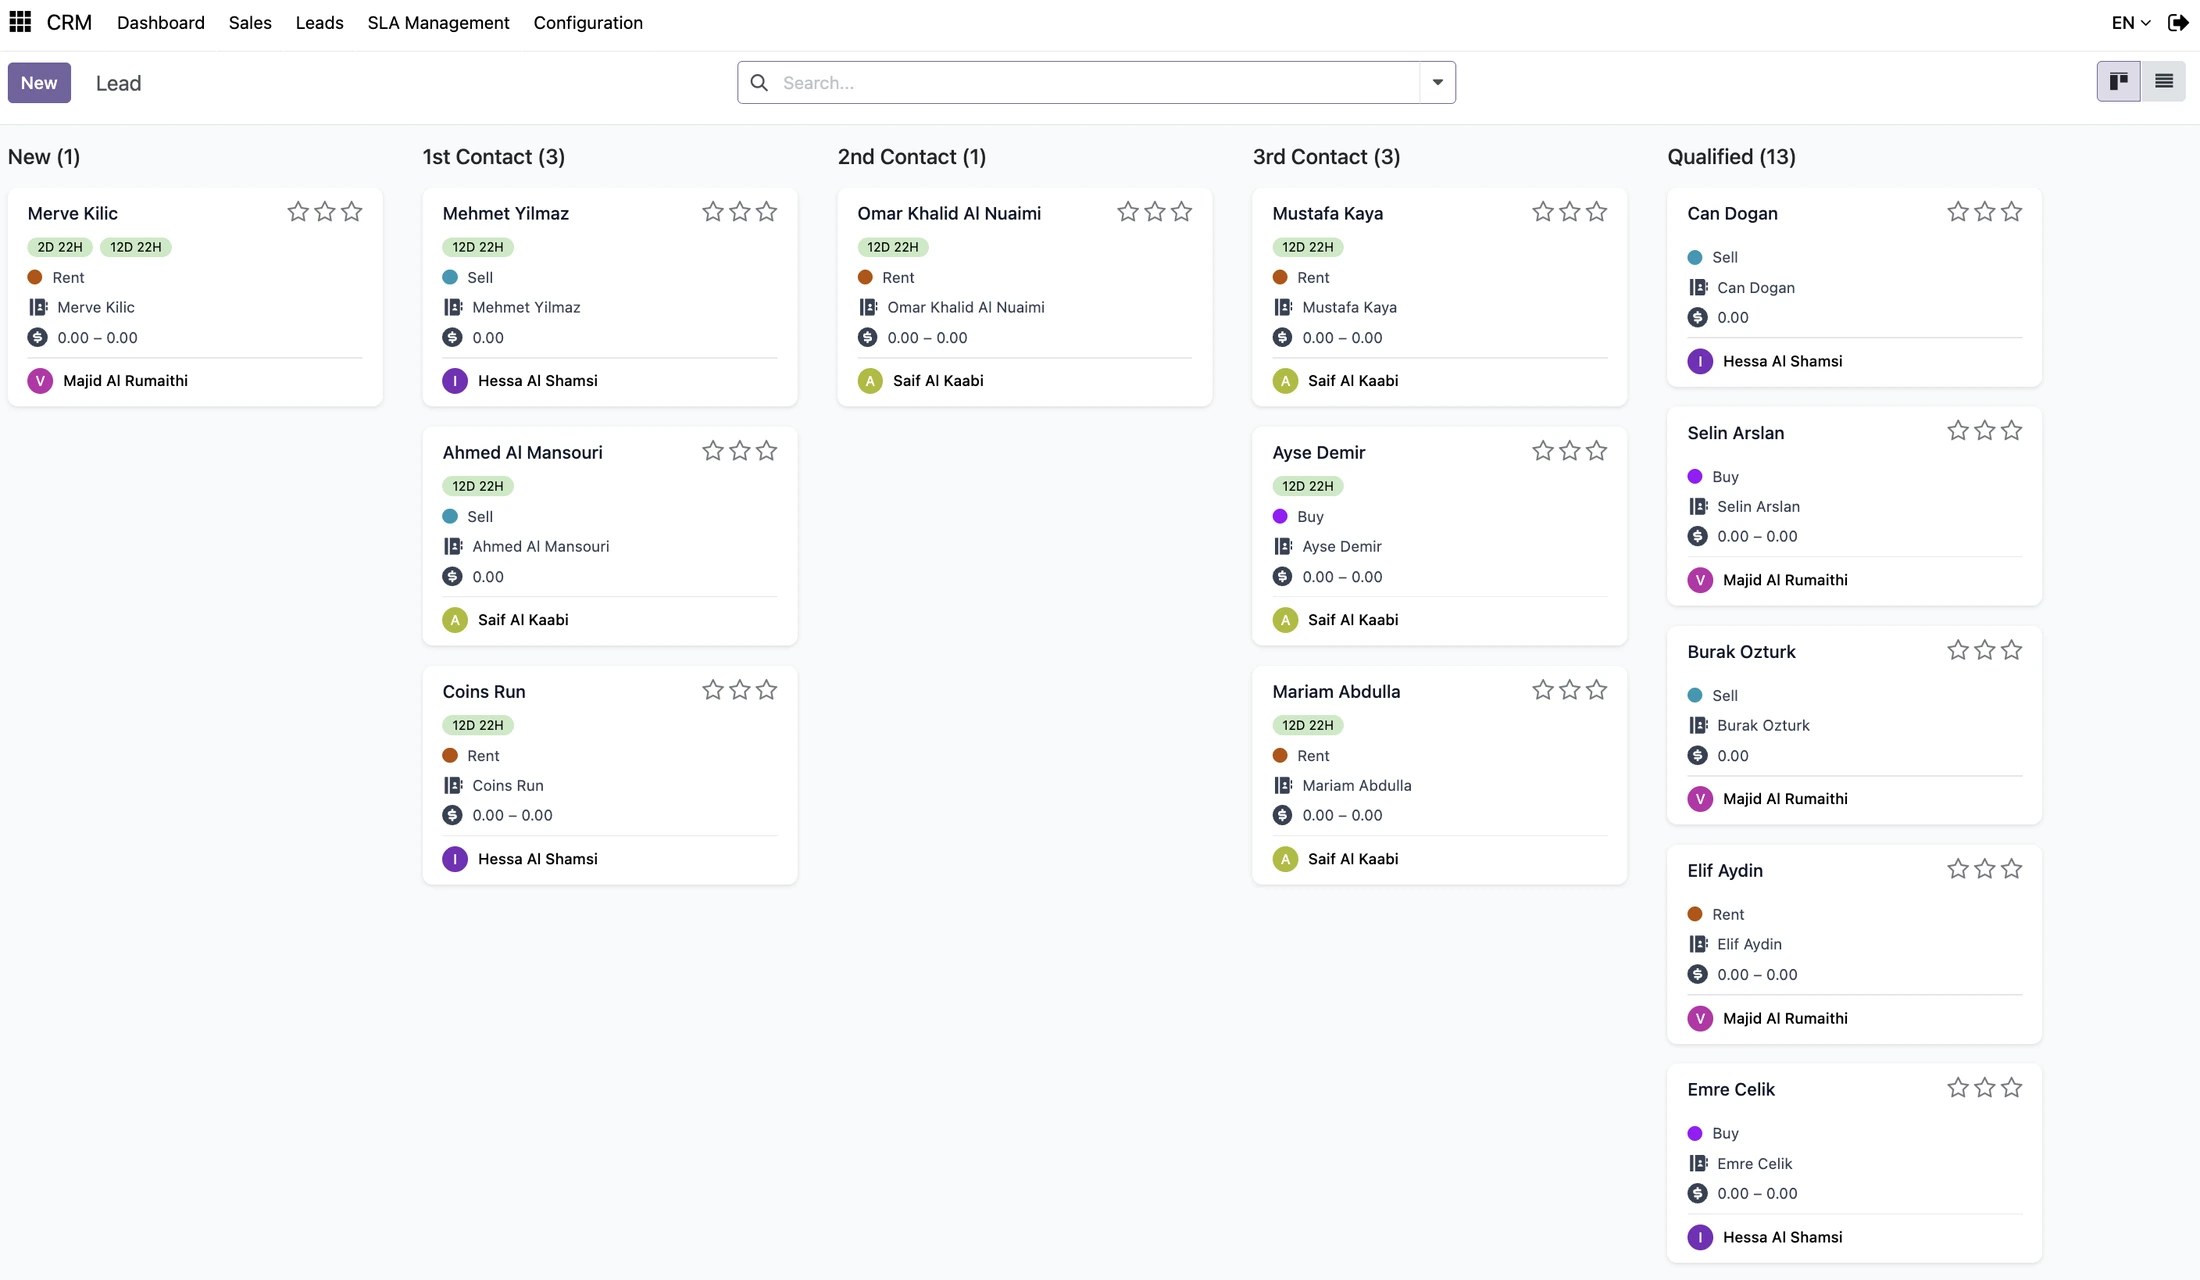The image size is (2200, 1280).
Task: Click Saif Al Kaabi avatar on Mariam Abdulla card
Action: click(1285, 859)
